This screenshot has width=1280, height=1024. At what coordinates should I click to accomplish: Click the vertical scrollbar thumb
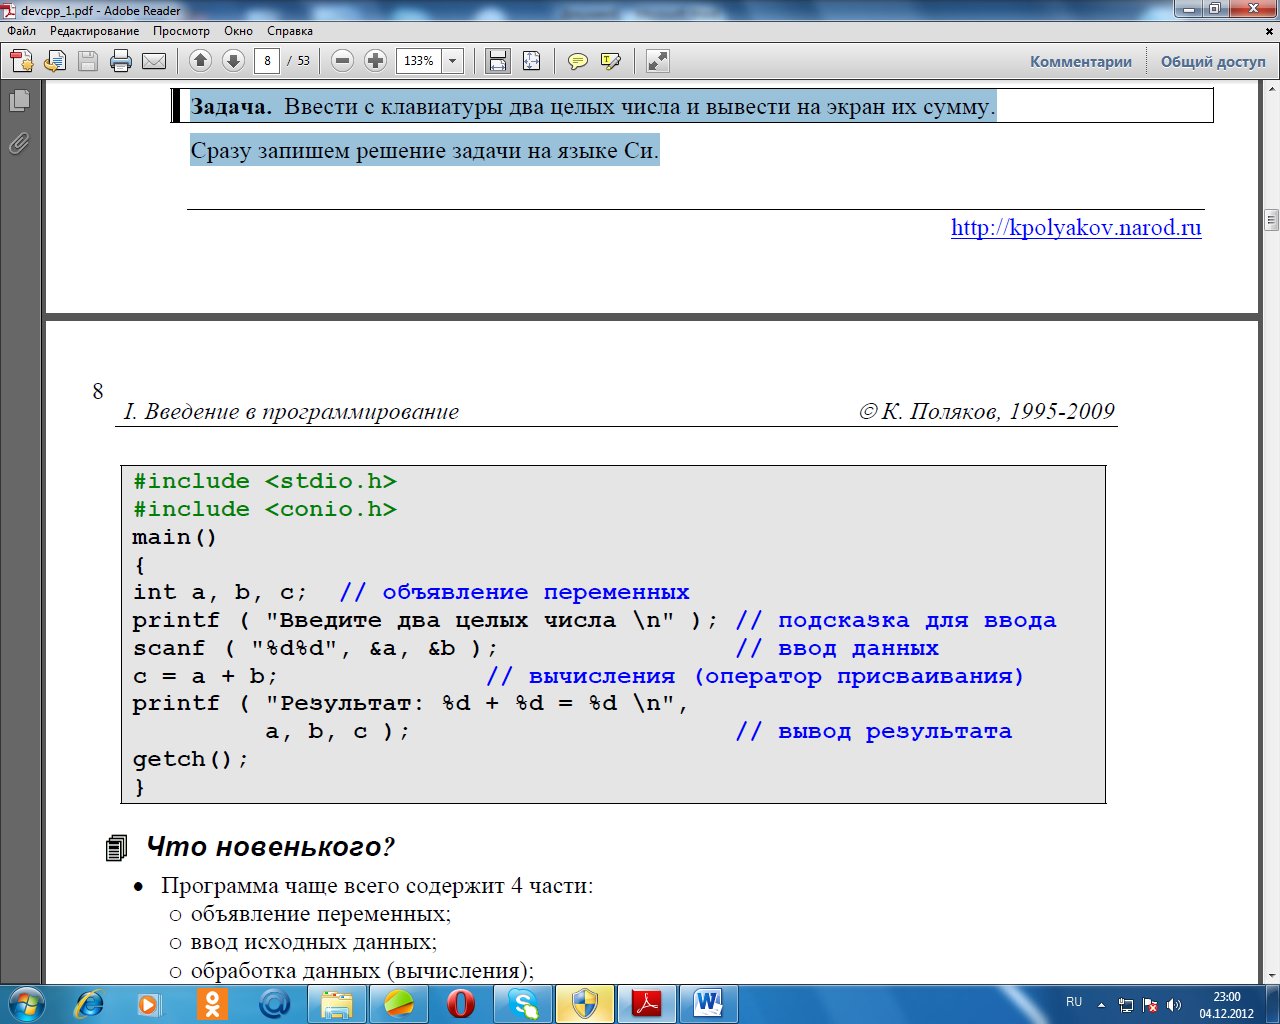pos(1271,220)
